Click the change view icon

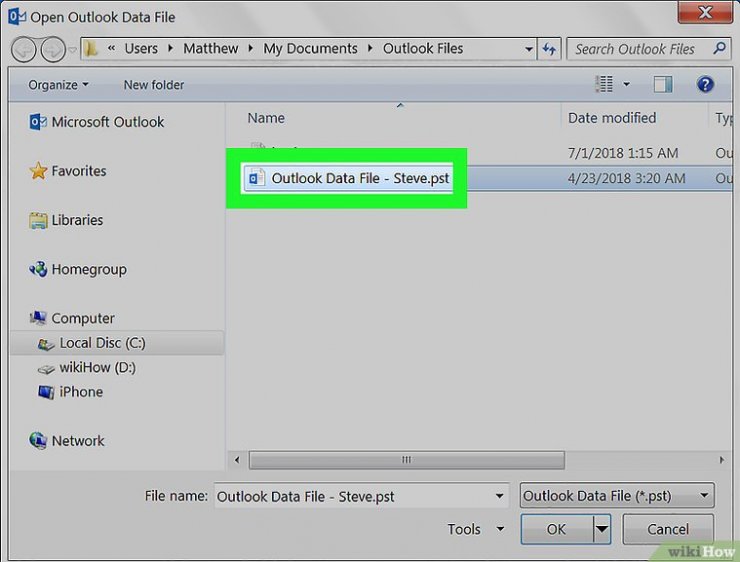coord(604,84)
